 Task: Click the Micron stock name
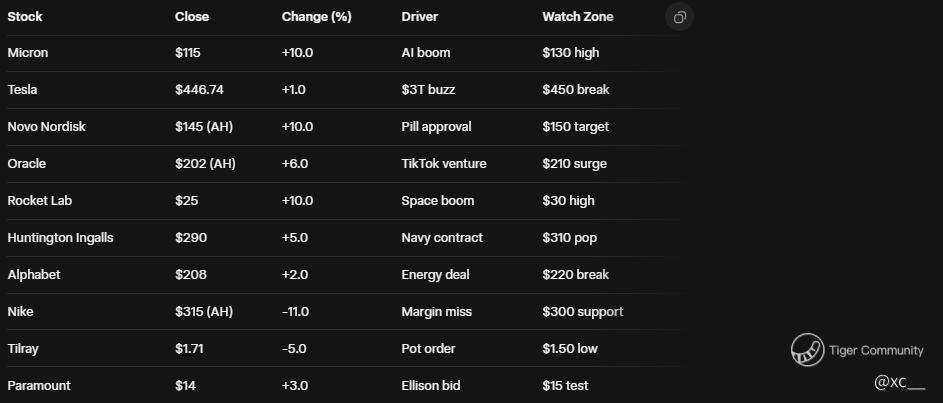point(28,53)
